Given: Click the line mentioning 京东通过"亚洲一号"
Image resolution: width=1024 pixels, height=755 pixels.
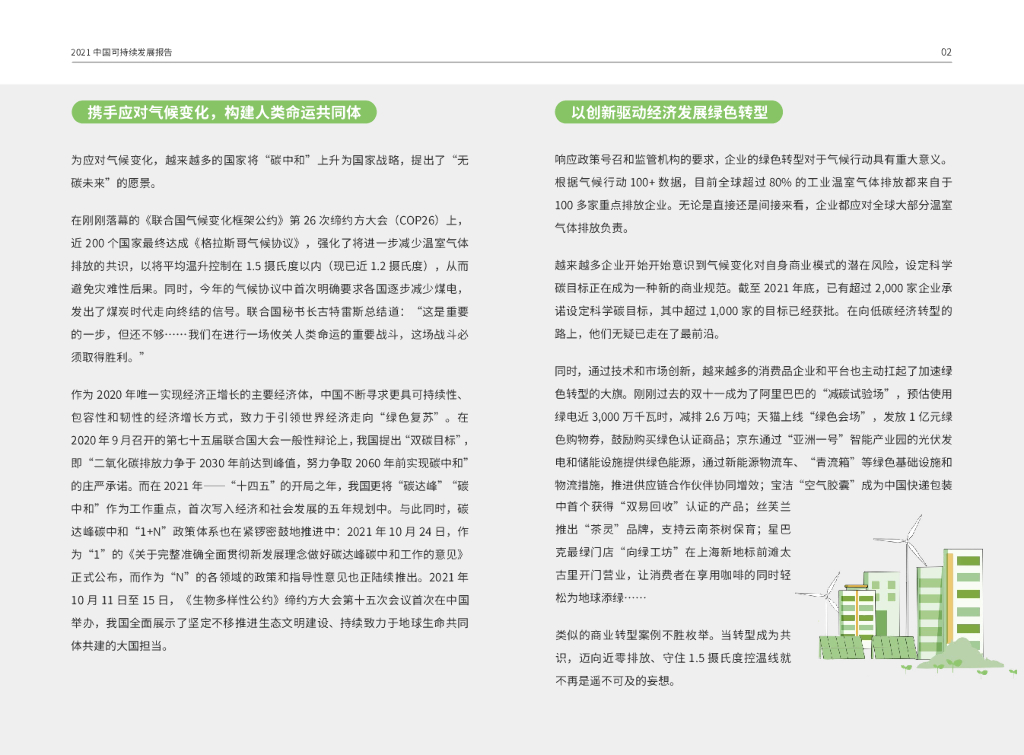Looking at the screenshot, I should click(x=754, y=440).
